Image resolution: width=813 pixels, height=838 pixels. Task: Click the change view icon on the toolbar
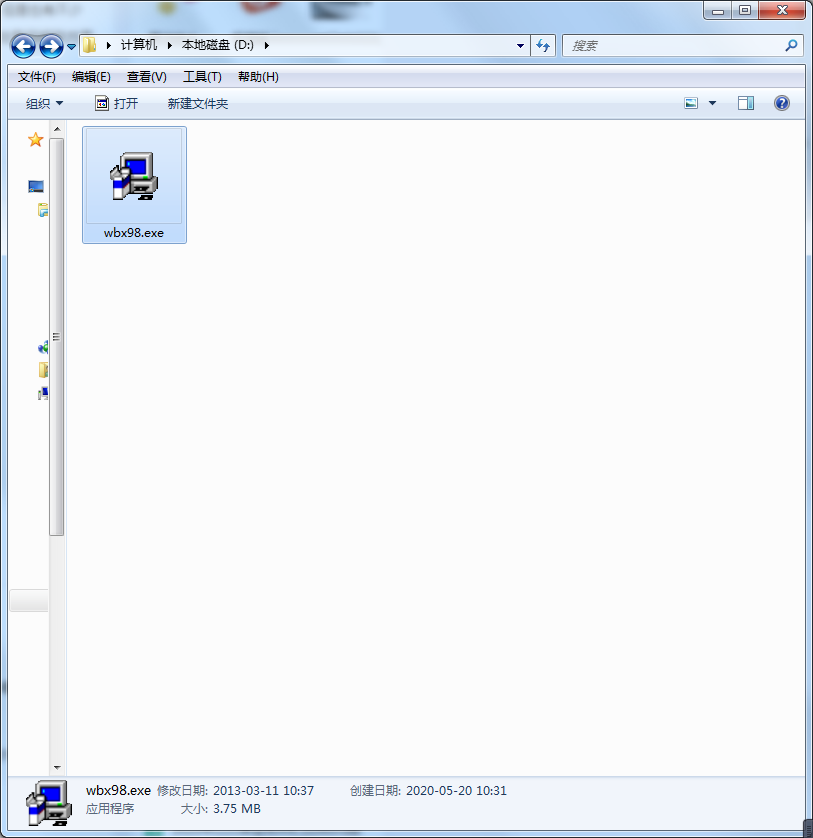click(689, 102)
